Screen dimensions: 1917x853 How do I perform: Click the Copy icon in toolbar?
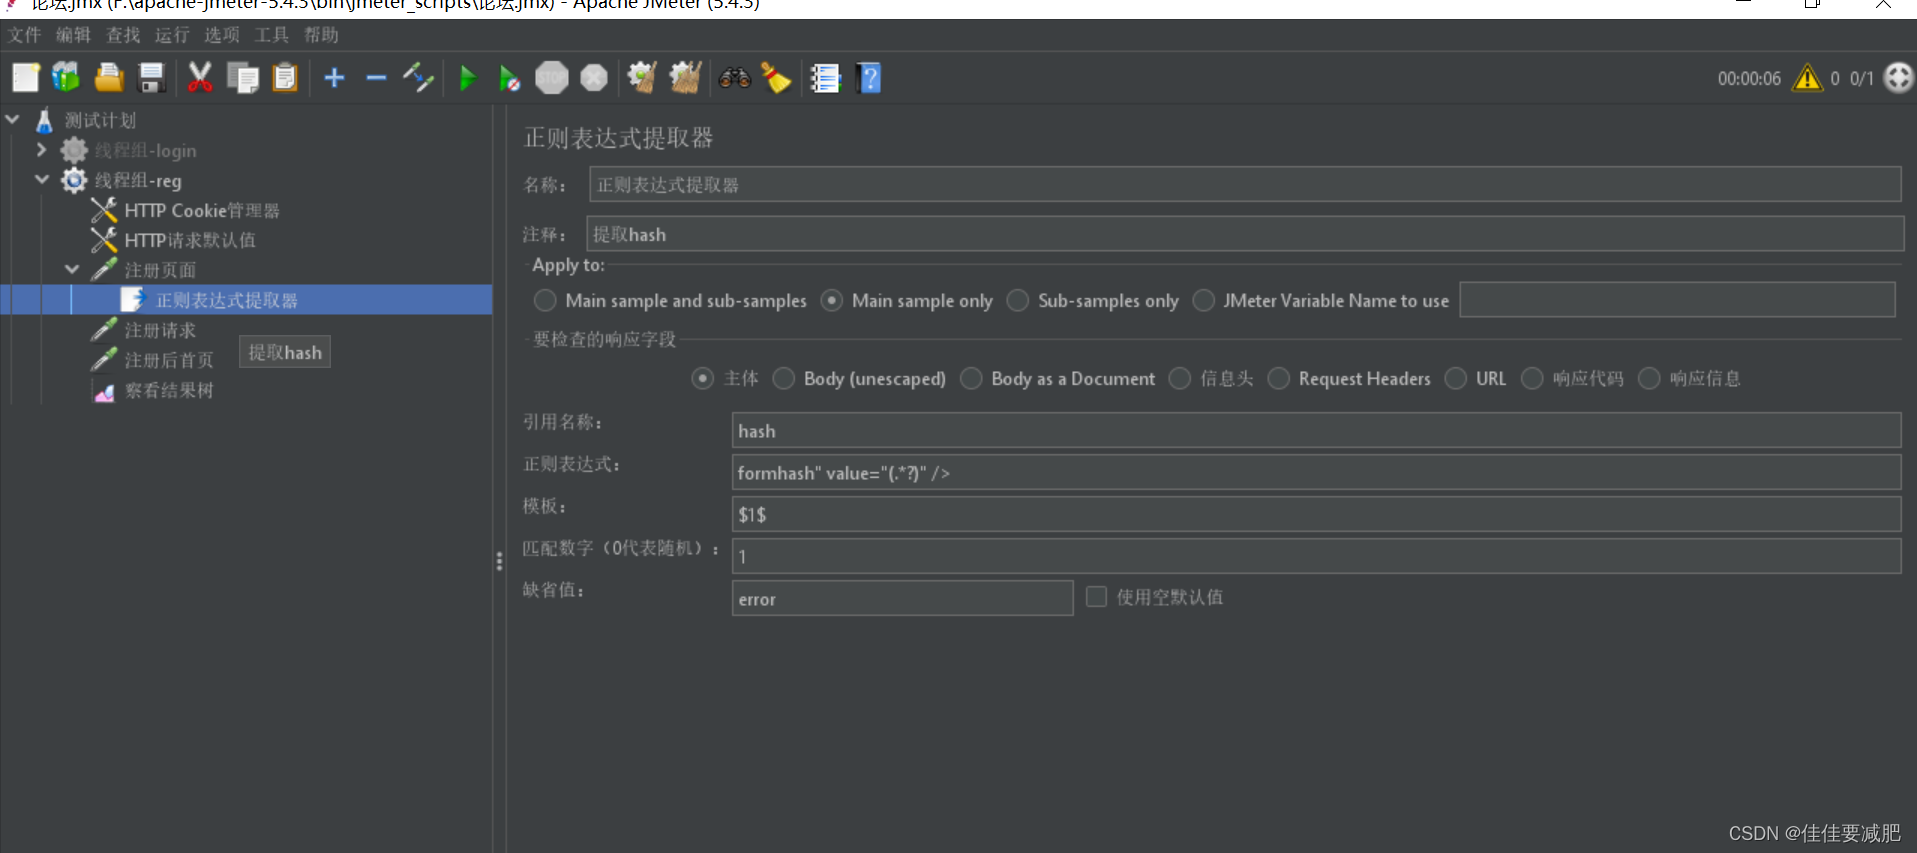pyautogui.click(x=243, y=78)
